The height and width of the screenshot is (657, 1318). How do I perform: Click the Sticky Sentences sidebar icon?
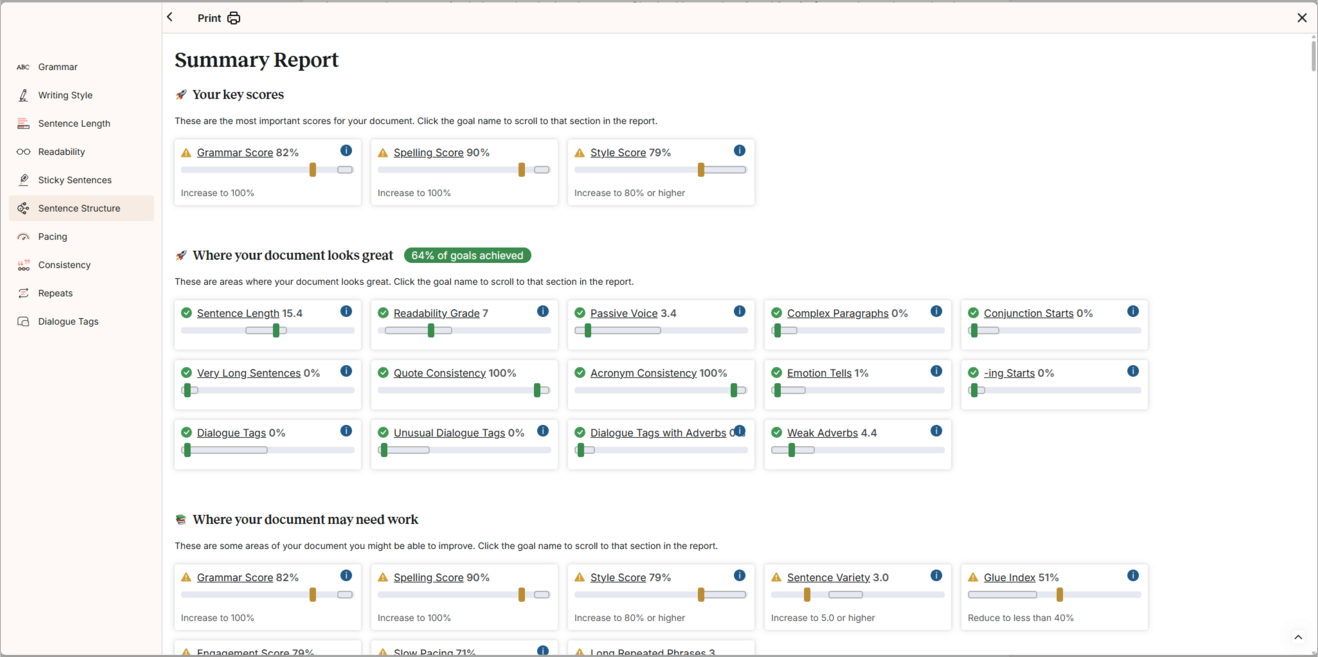click(x=23, y=180)
